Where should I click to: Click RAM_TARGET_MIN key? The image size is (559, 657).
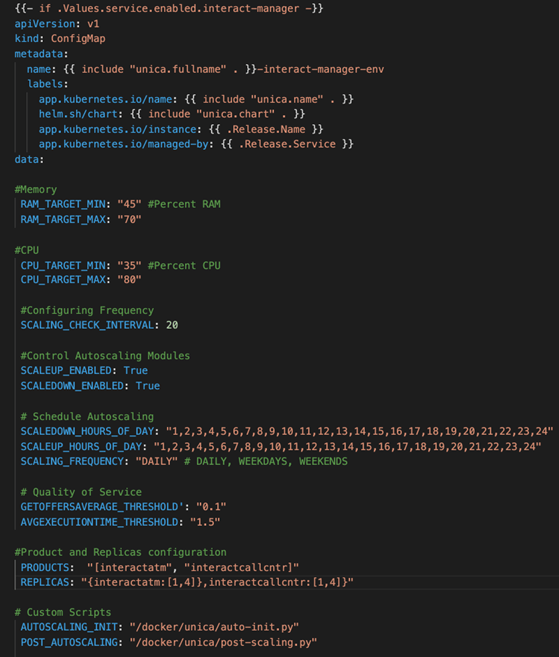pyautogui.click(x=63, y=204)
